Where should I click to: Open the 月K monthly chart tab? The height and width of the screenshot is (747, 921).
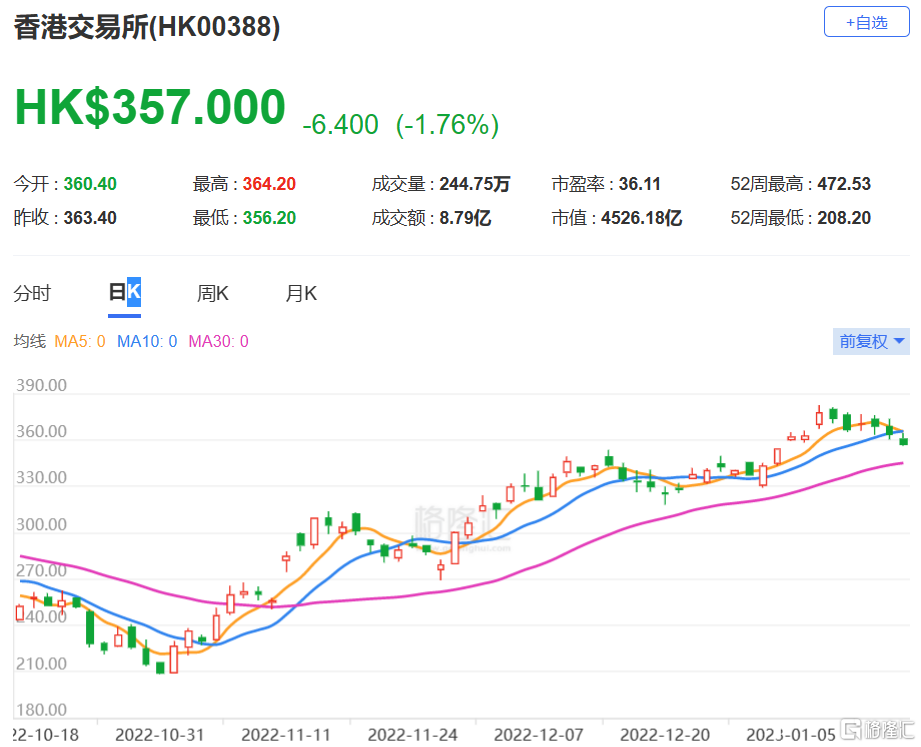point(301,292)
